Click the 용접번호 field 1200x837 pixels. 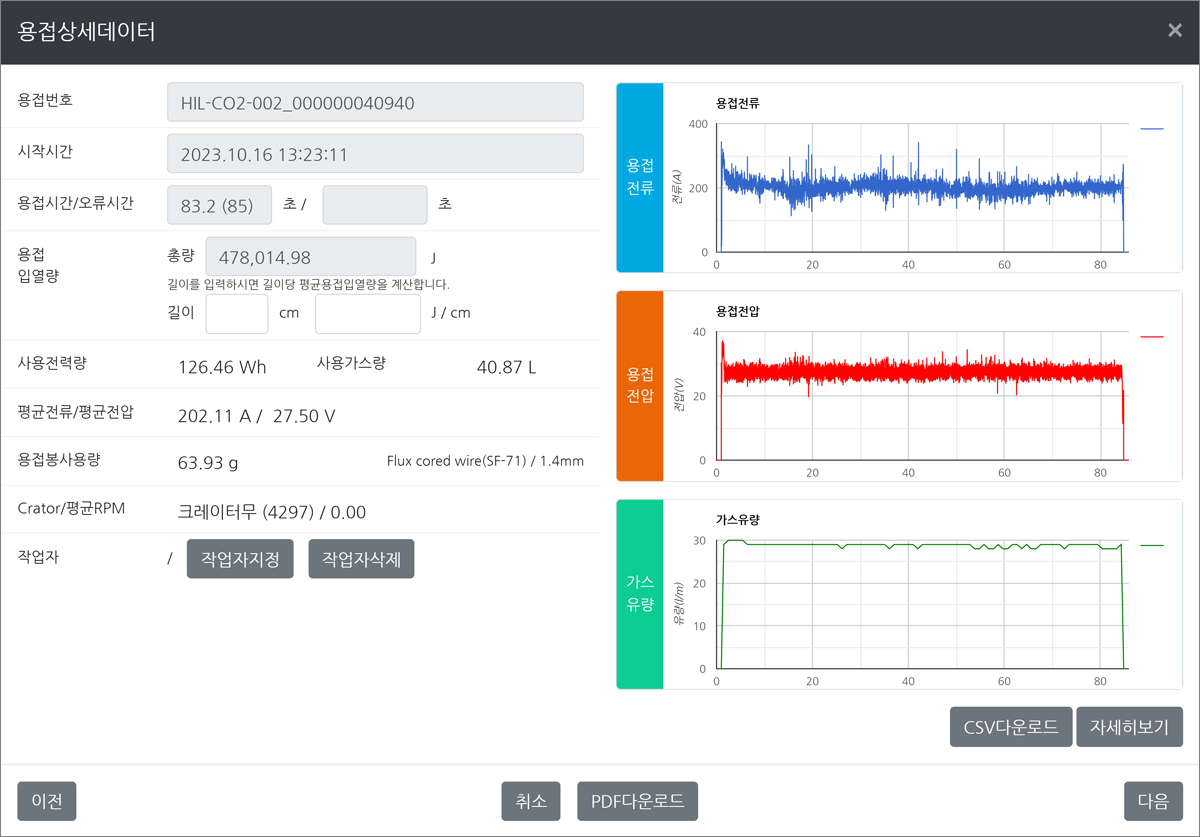[x=375, y=102]
